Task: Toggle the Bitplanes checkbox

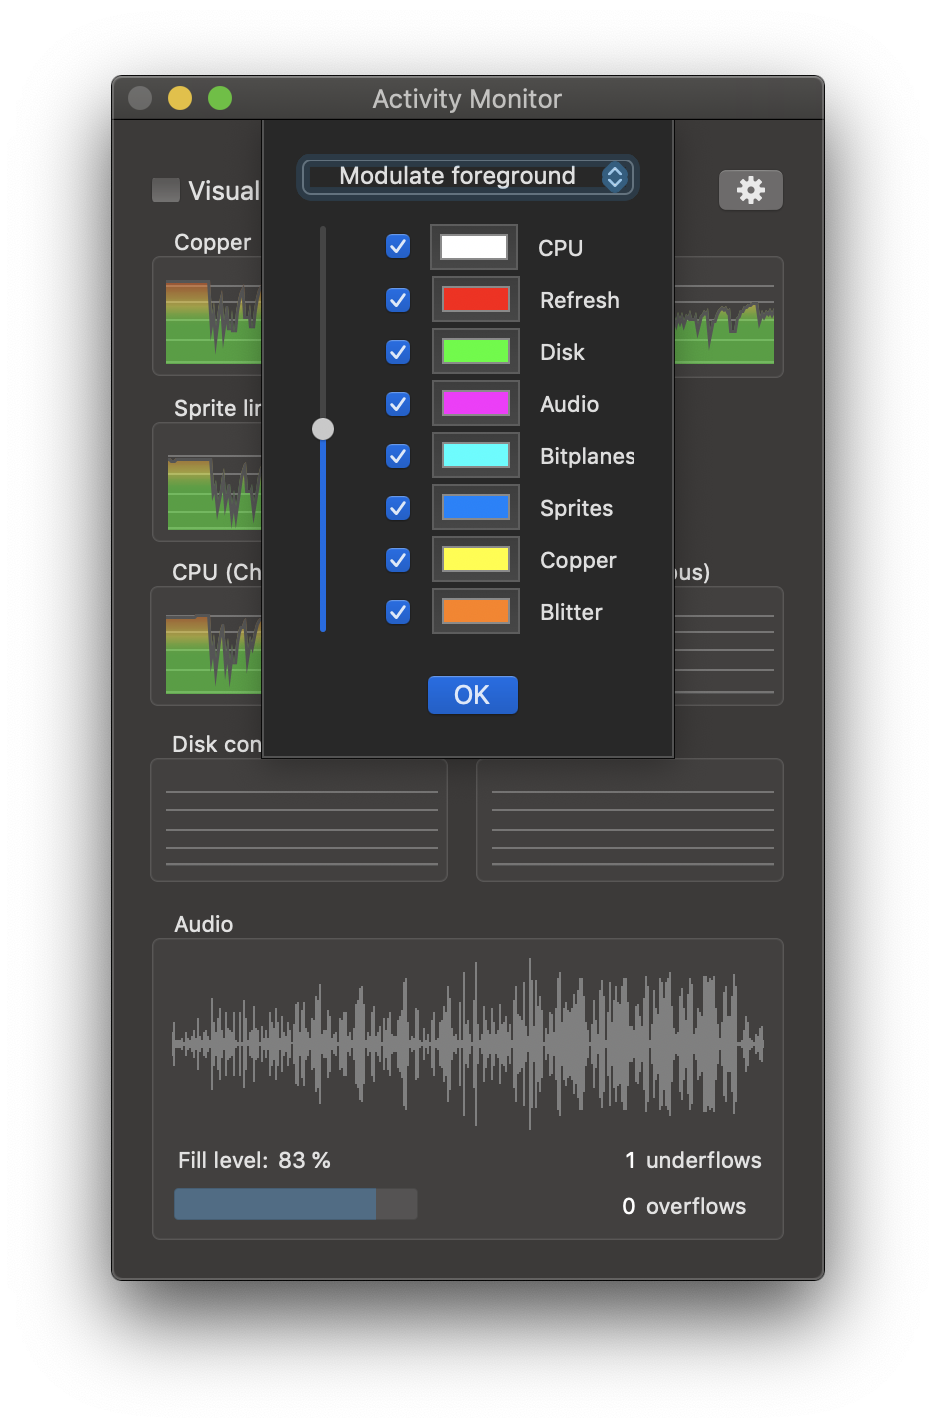Action: coord(398,456)
